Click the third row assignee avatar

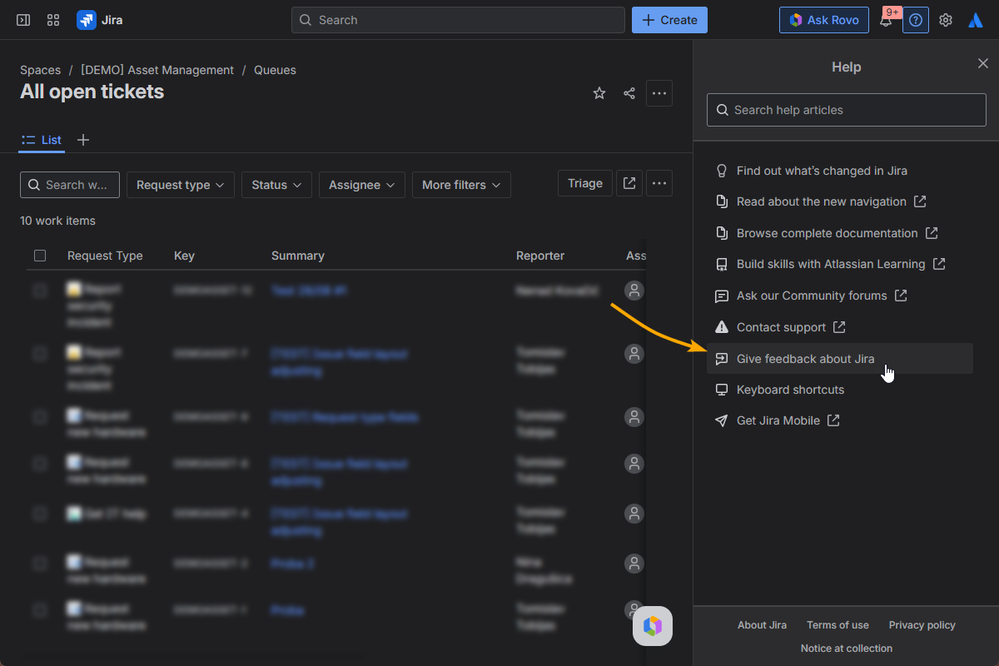coord(634,417)
